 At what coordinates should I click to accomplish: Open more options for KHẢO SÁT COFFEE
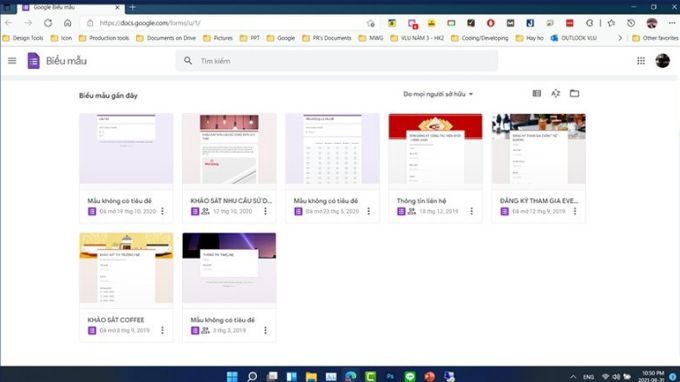click(x=163, y=330)
